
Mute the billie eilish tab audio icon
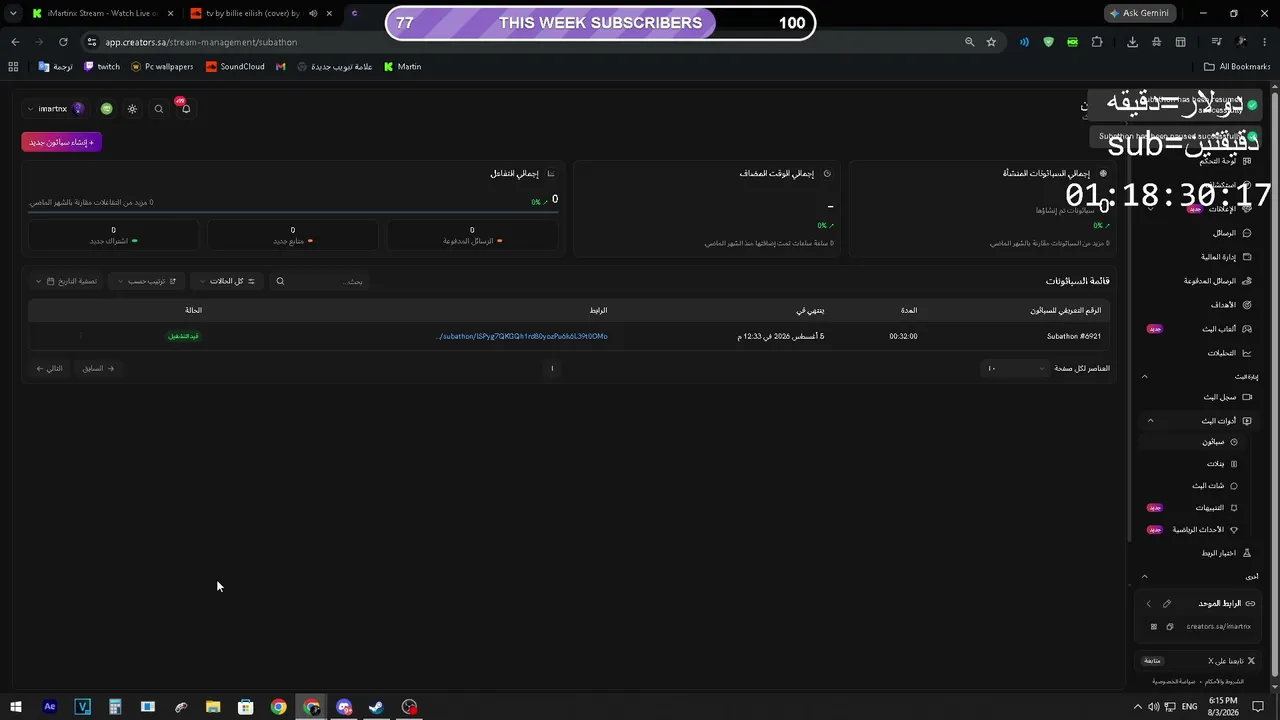(x=313, y=14)
